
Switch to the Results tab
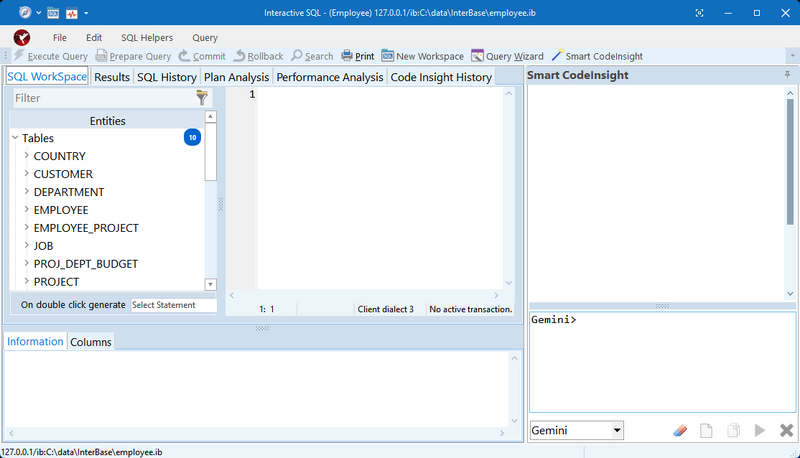click(112, 77)
